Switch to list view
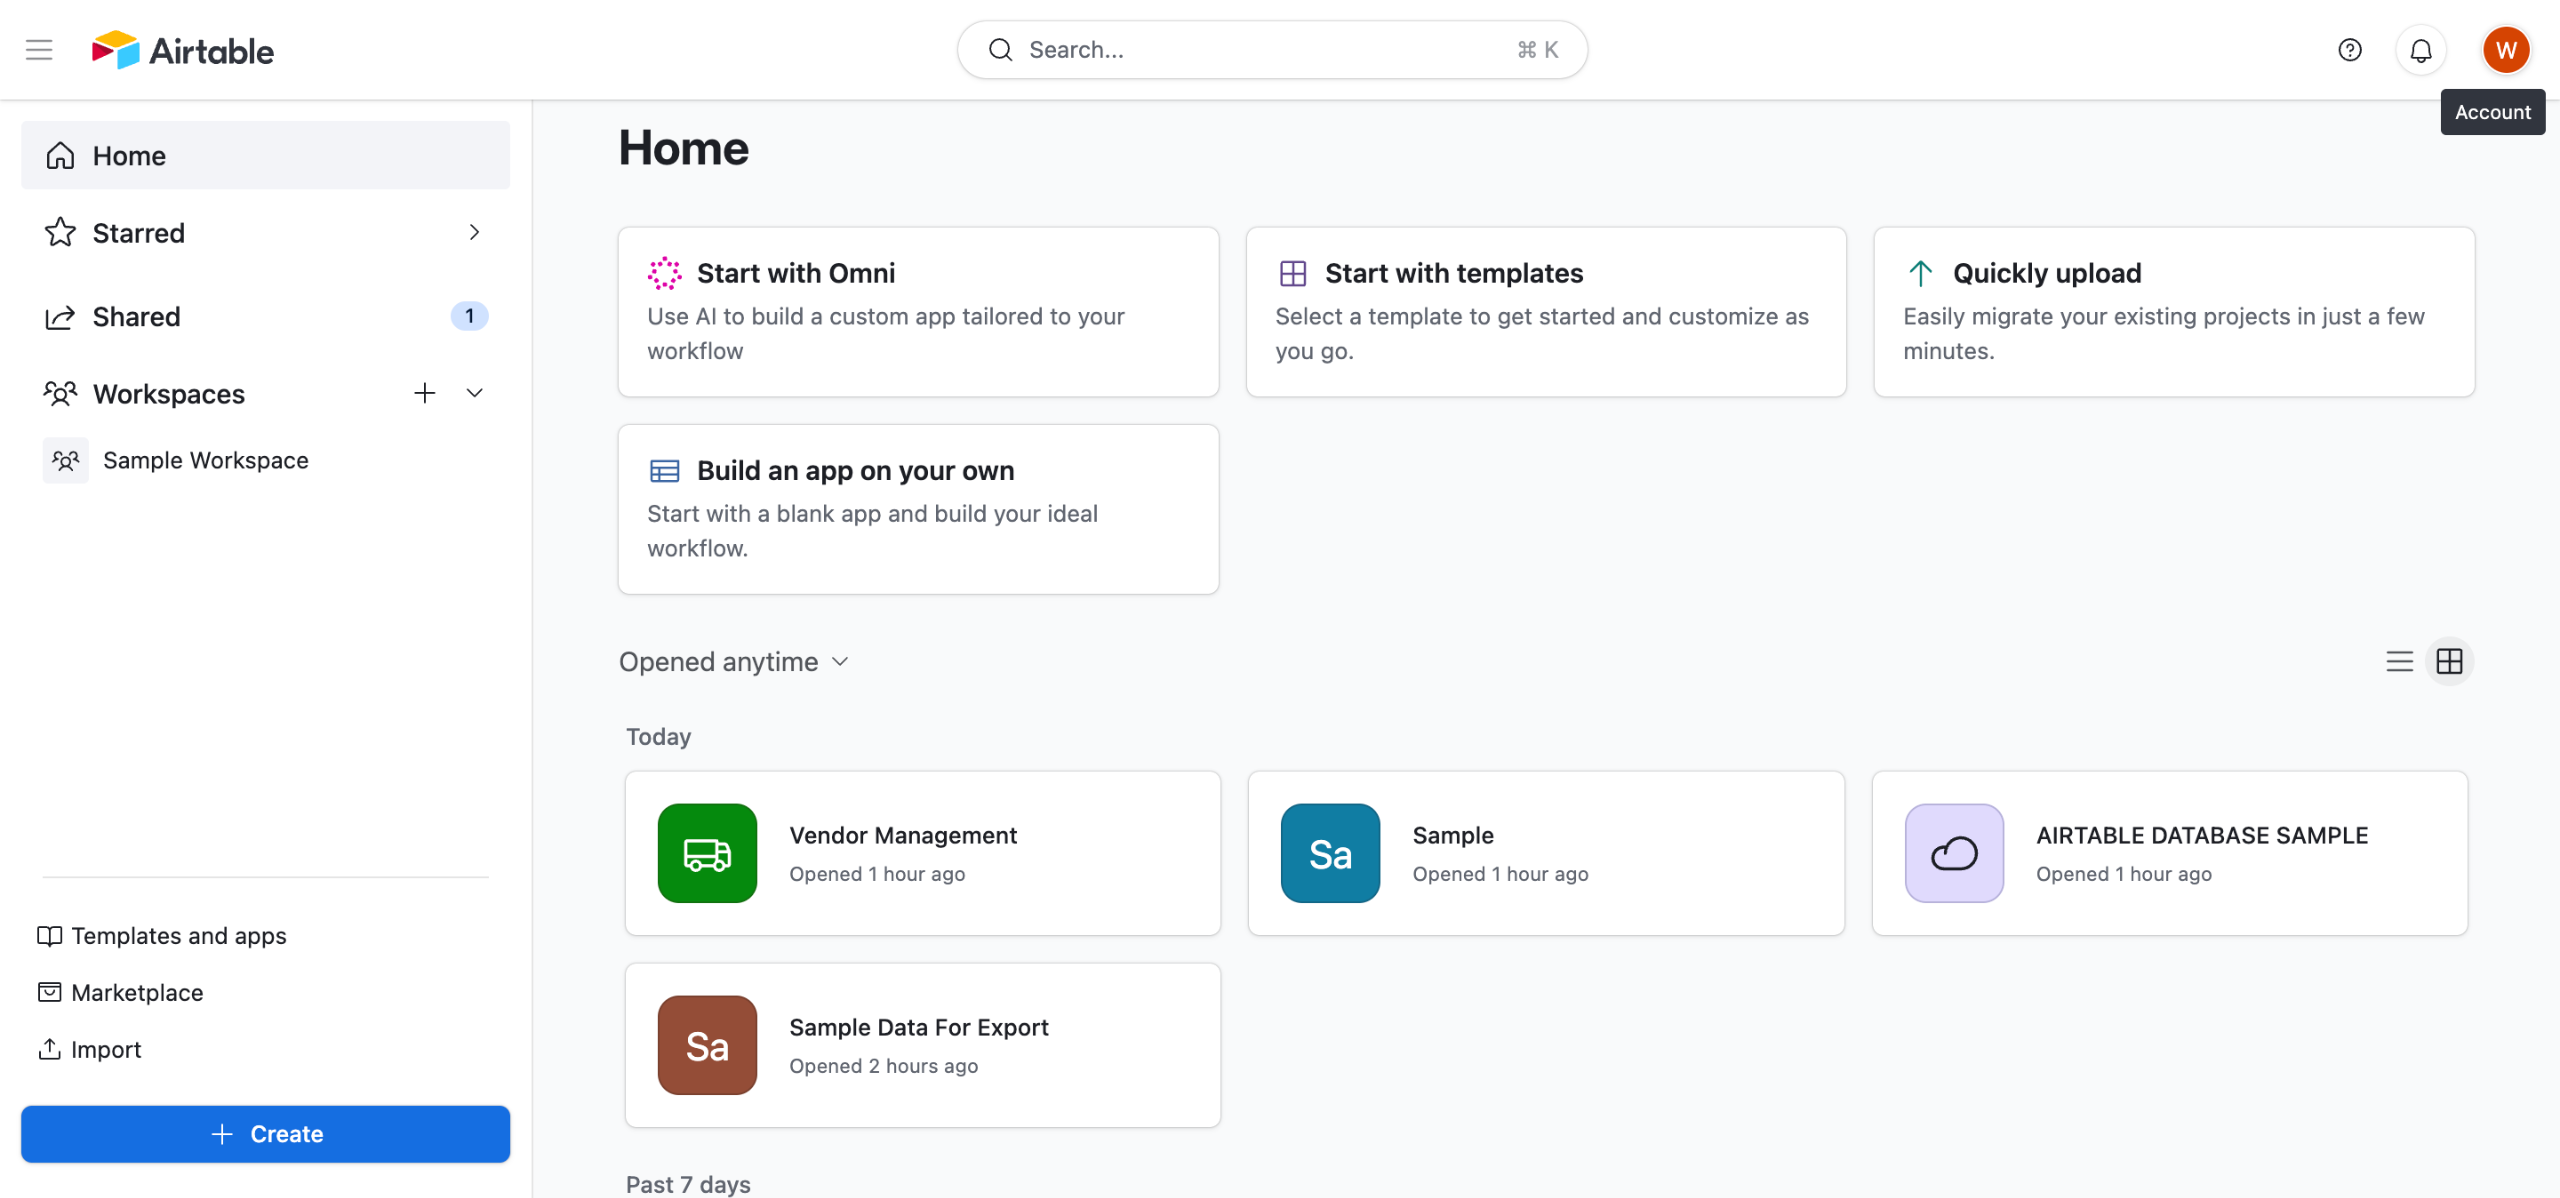2560x1198 pixels. tap(2399, 661)
